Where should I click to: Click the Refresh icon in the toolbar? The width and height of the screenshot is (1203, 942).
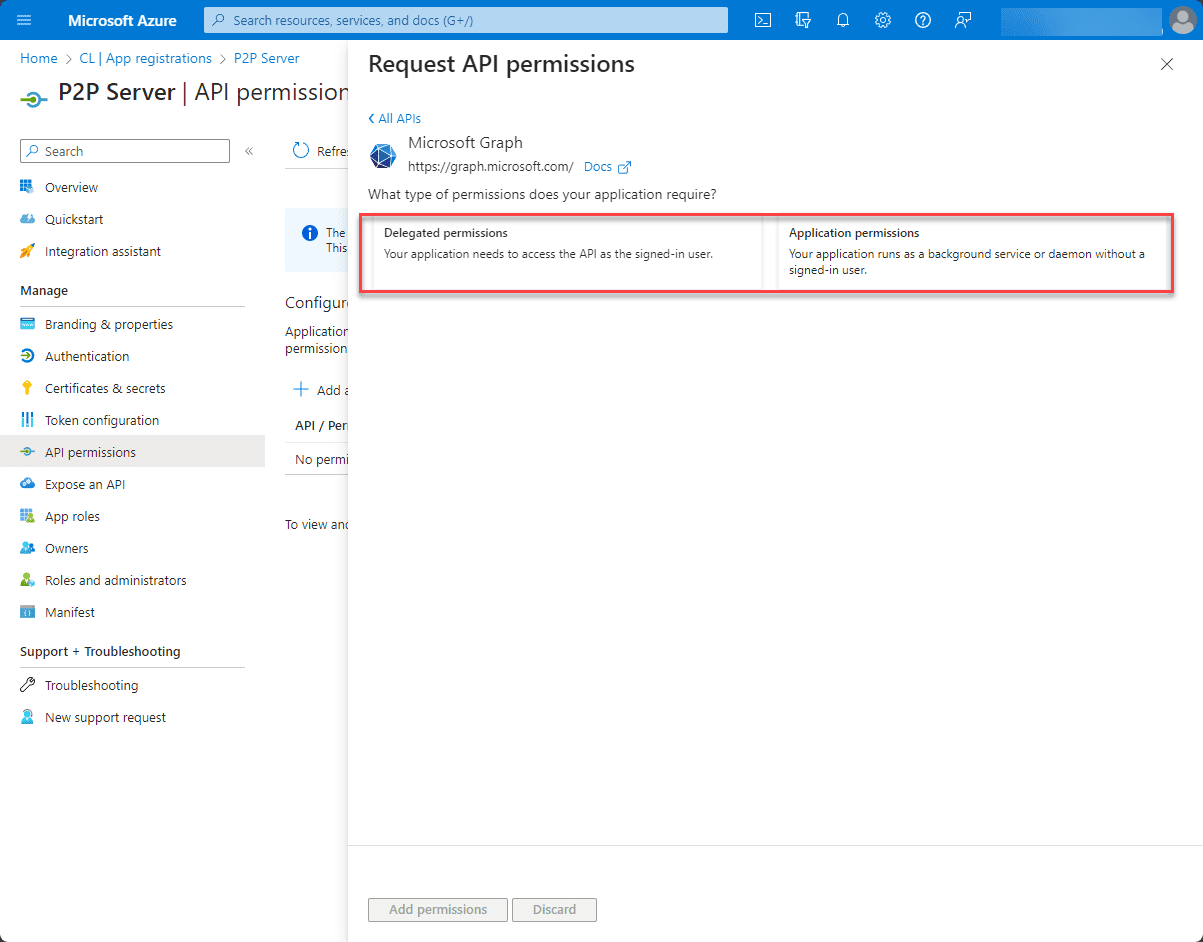point(301,151)
